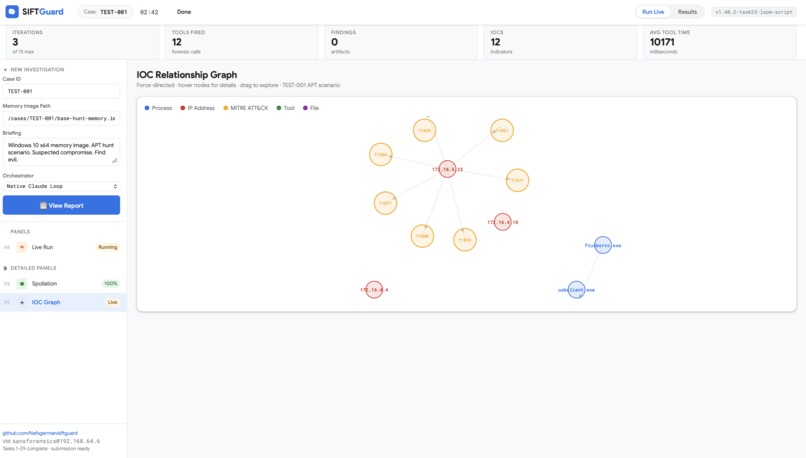Click the IOC Relationship Graph heading

click(187, 75)
